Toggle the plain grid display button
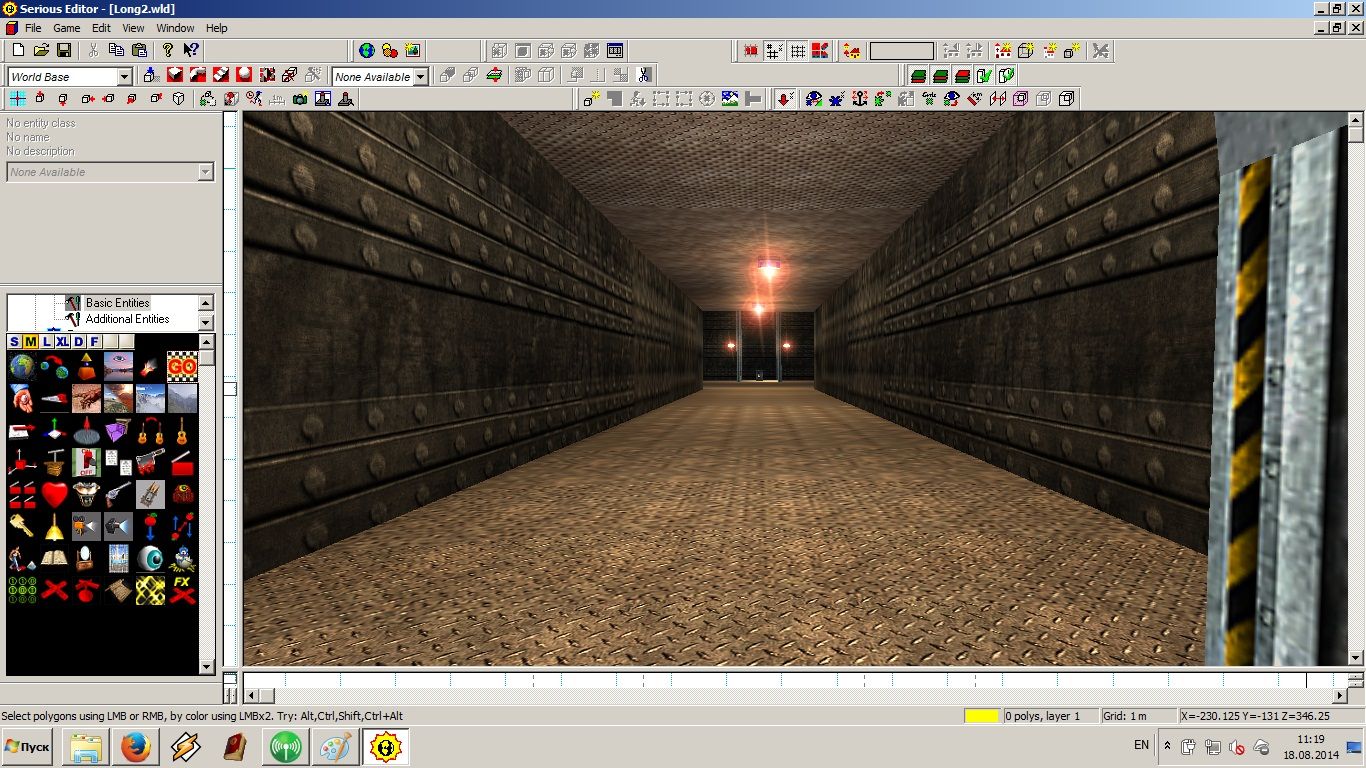This screenshot has width=1366, height=768. 798,51
